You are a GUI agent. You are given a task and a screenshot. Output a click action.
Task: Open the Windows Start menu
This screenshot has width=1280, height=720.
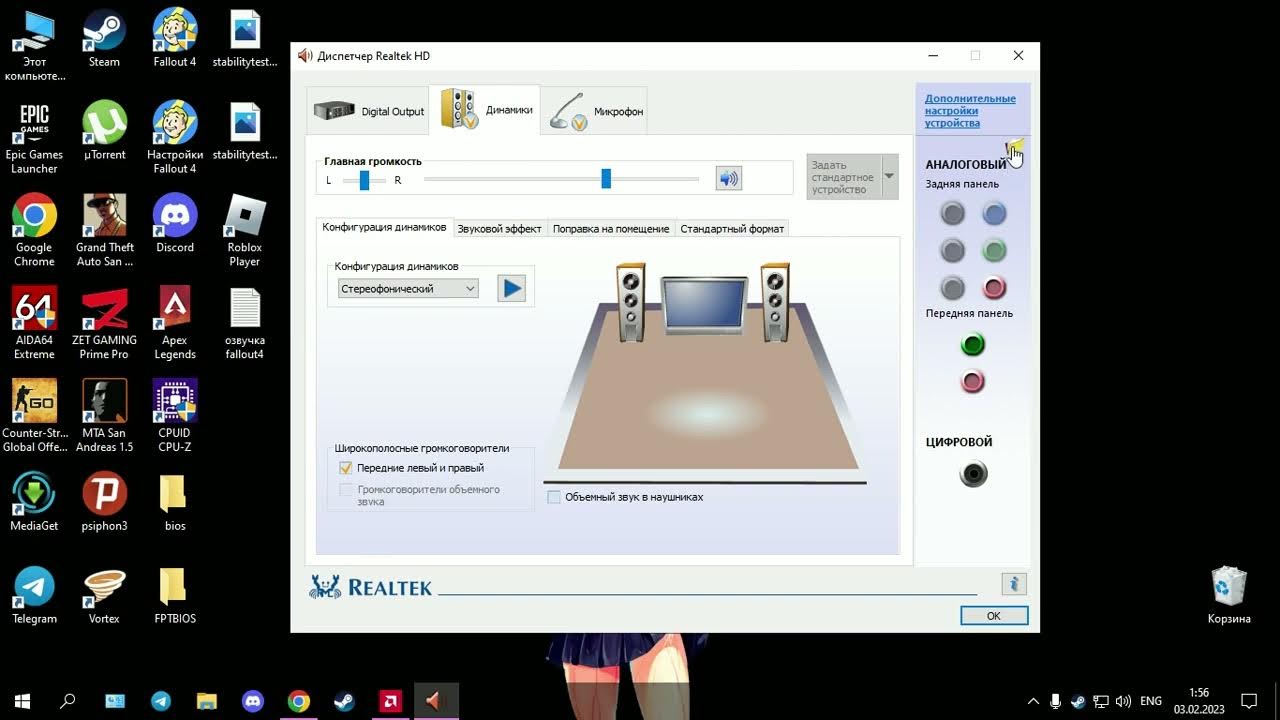[x=21, y=701]
